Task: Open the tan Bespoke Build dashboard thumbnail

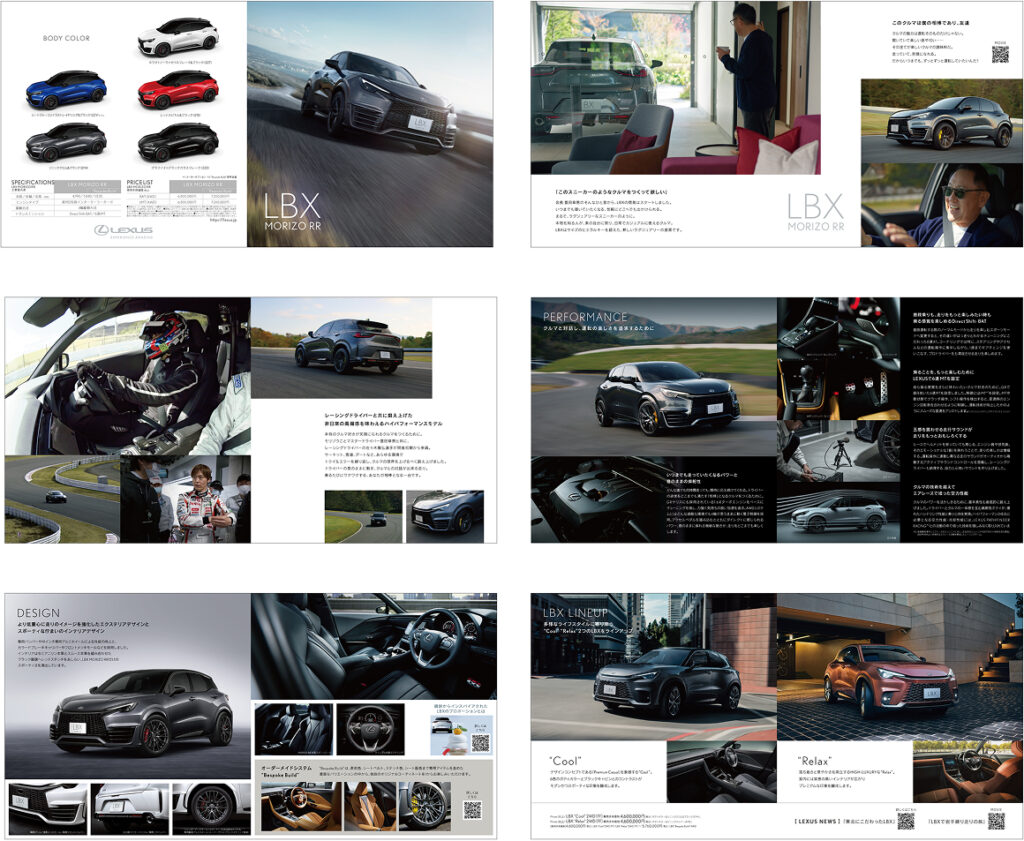Action: click(x=301, y=806)
